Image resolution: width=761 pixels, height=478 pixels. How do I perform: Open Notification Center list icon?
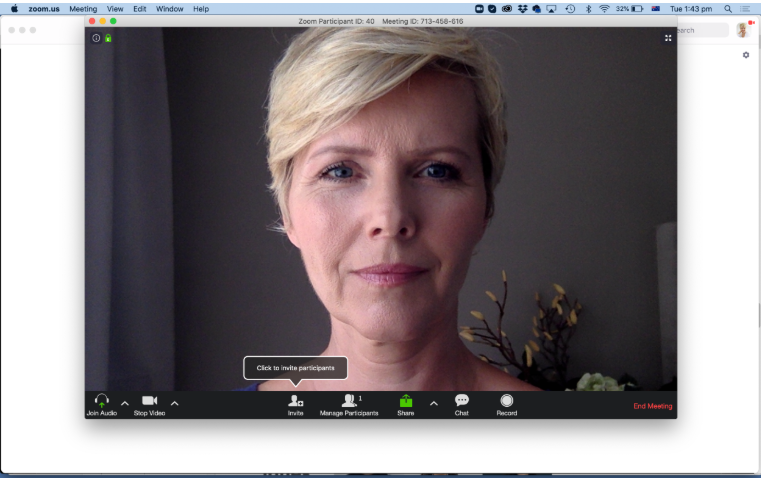point(745,9)
